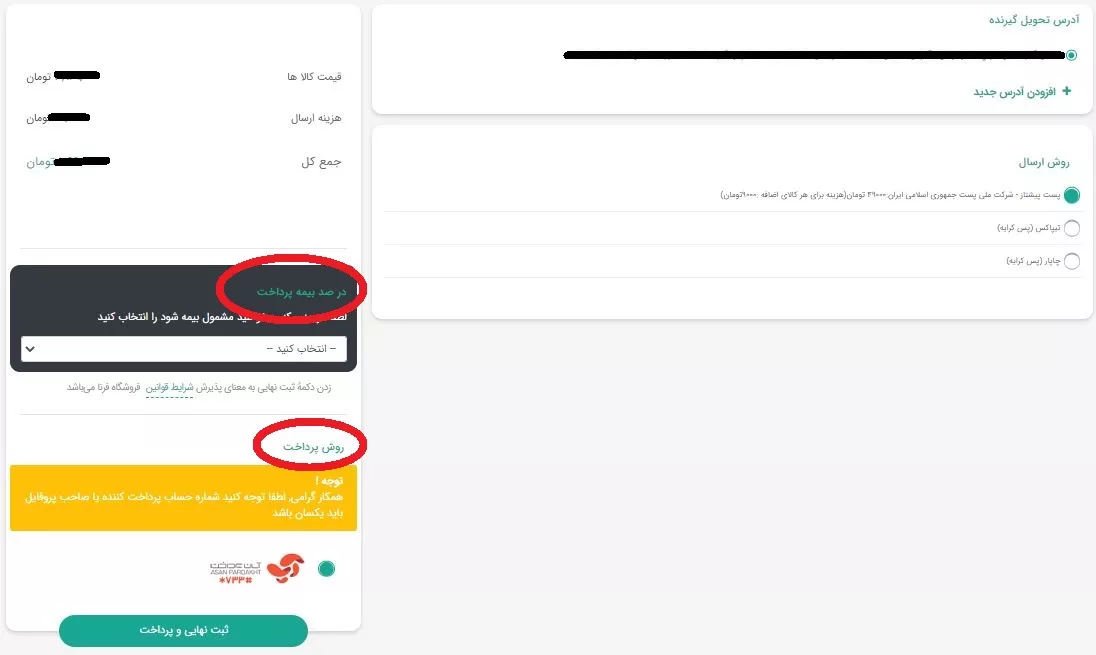This screenshot has width=1096, height=655.
Task: Click the روش ارسال section heading
Action: coord(1044,162)
